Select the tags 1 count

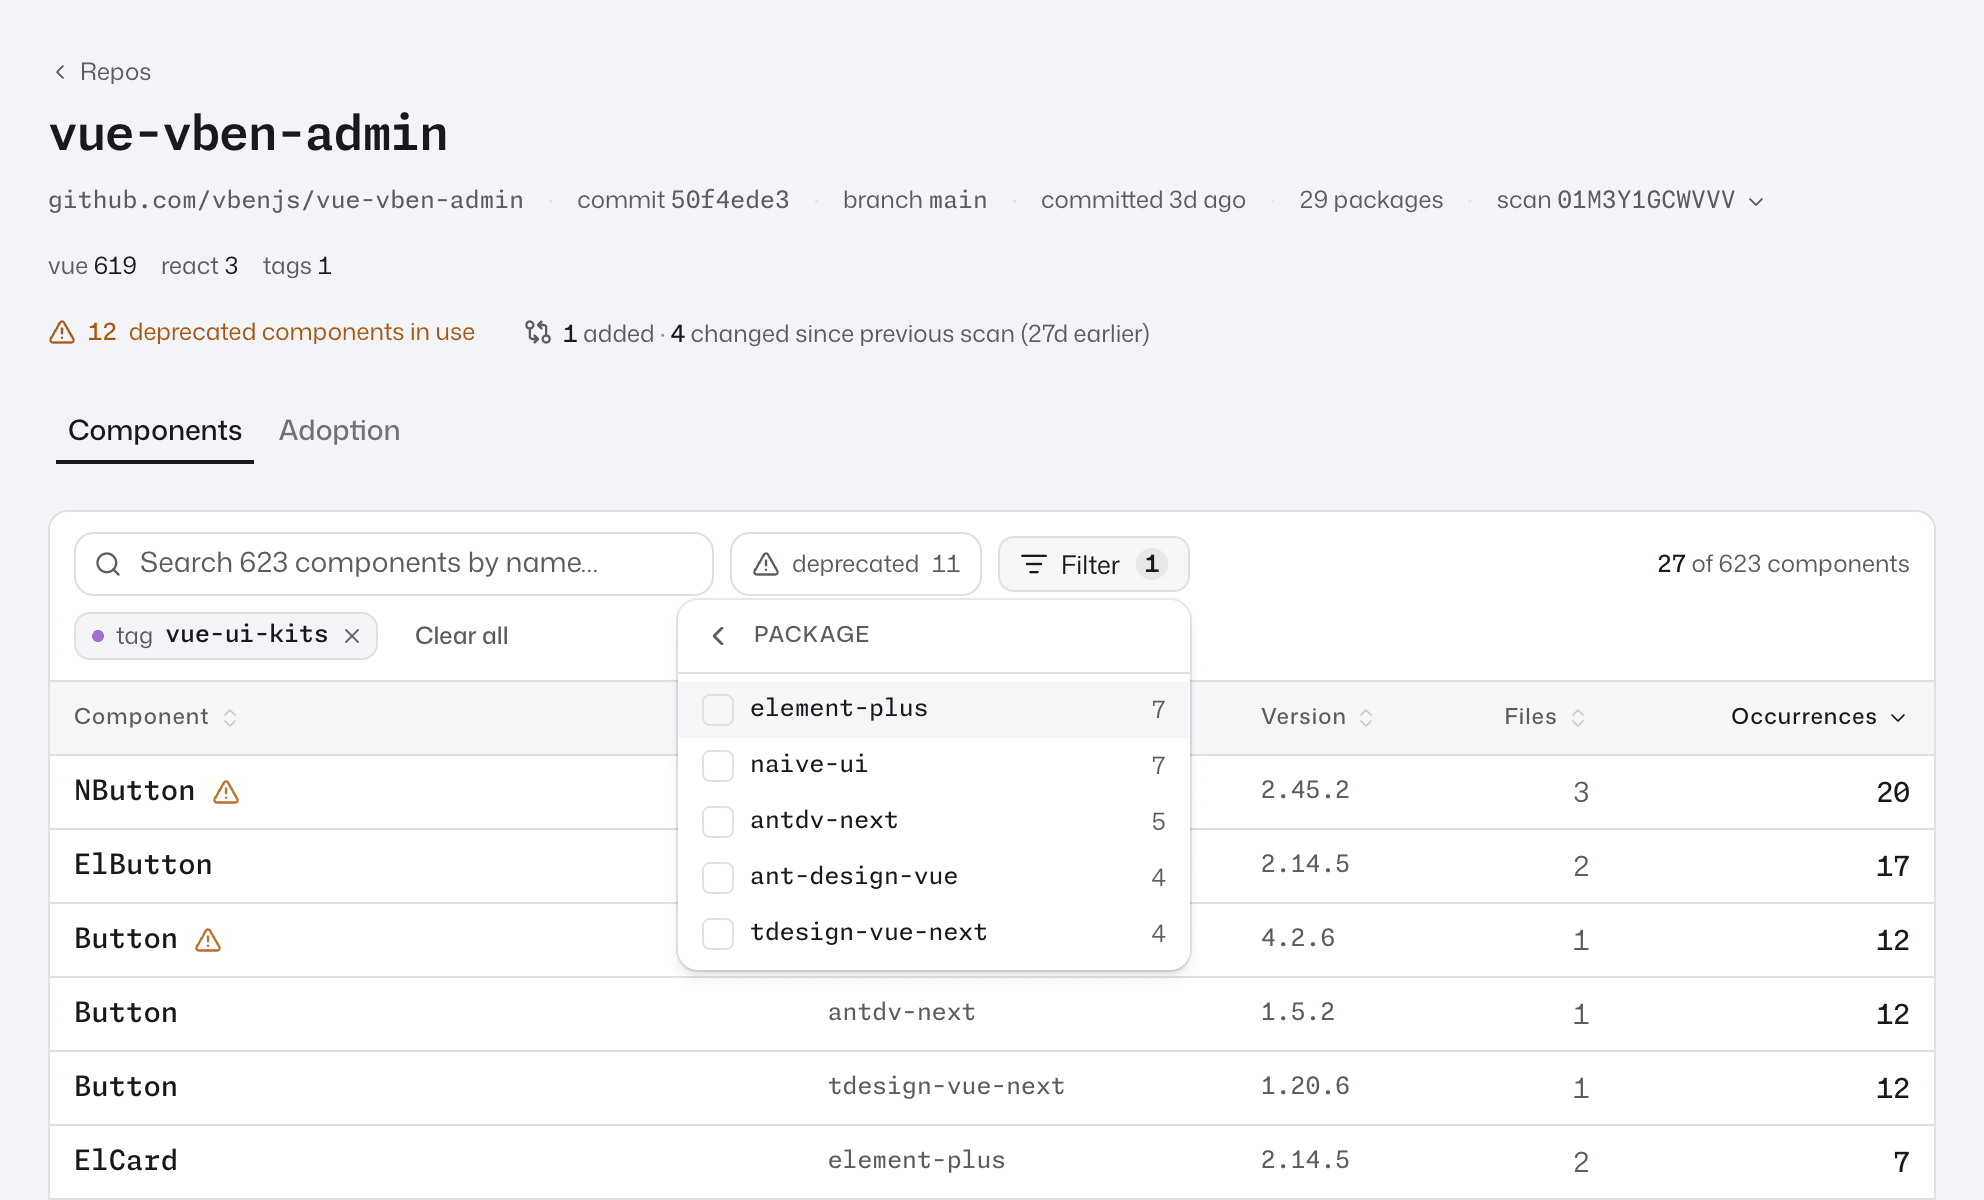pyautogui.click(x=296, y=266)
